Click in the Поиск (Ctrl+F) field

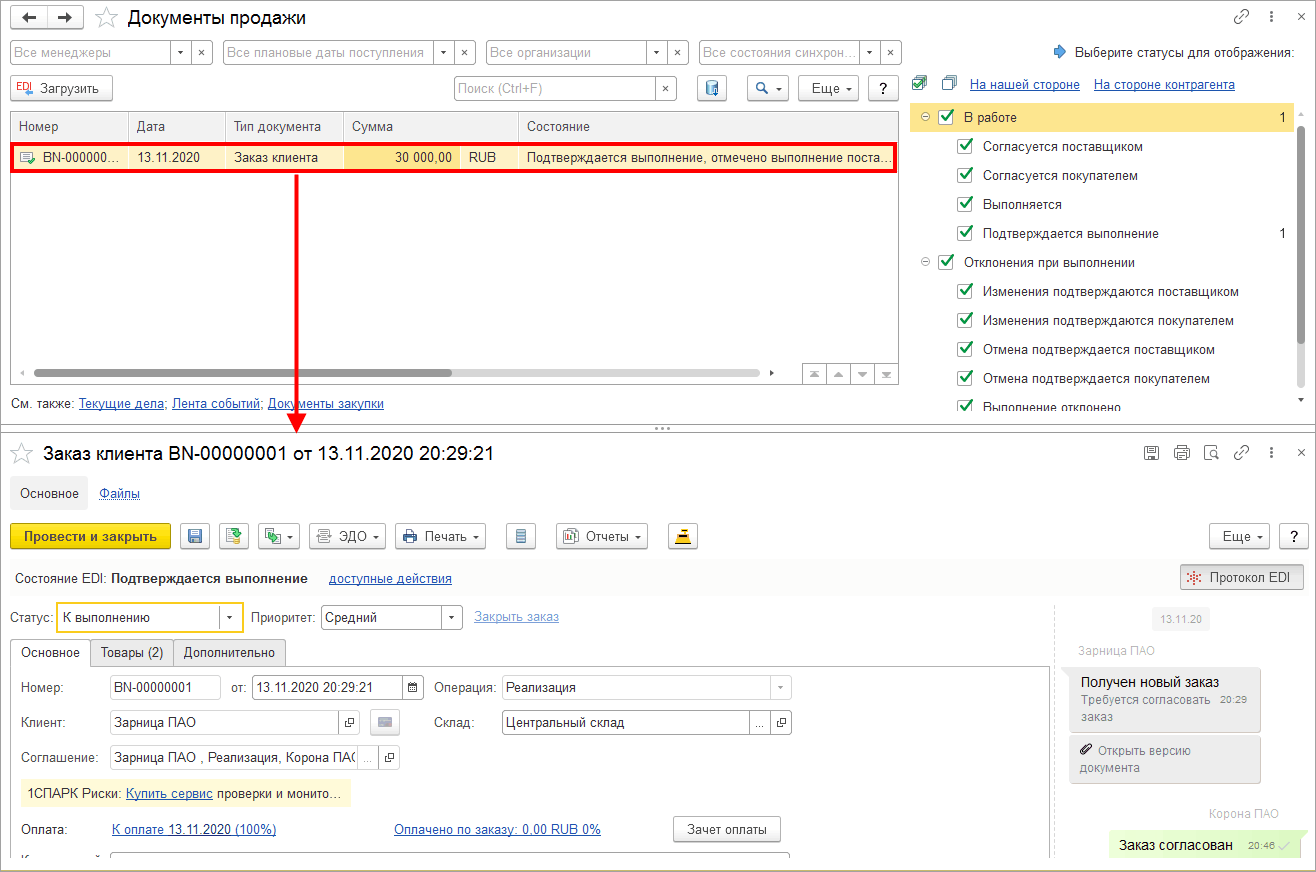click(x=555, y=88)
